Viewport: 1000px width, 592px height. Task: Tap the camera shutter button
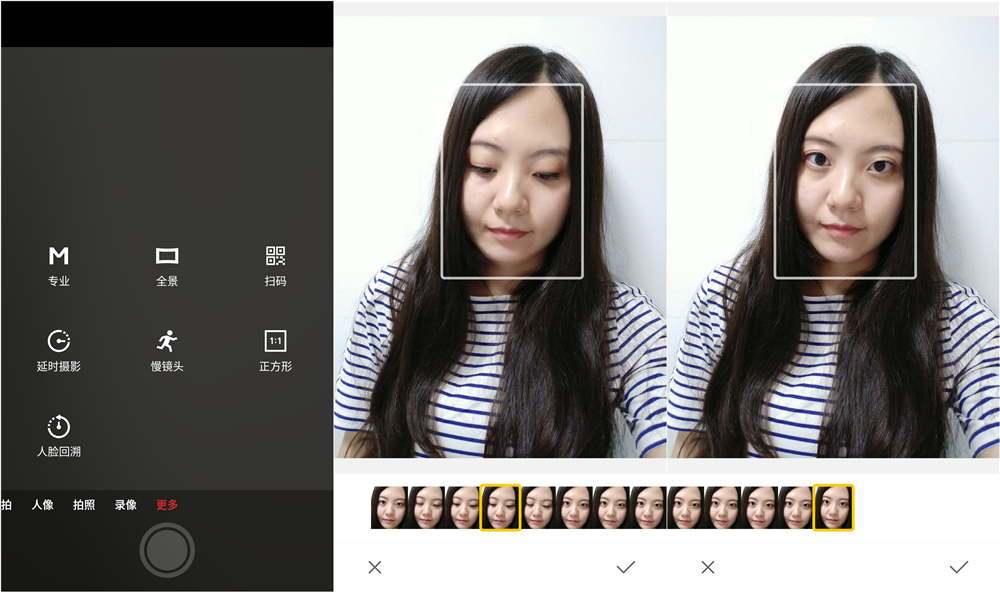point(167,550)
